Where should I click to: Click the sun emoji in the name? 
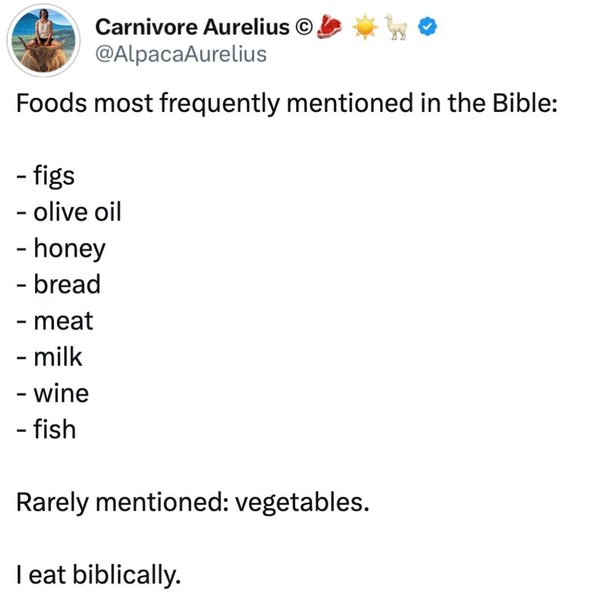point(365,28)
